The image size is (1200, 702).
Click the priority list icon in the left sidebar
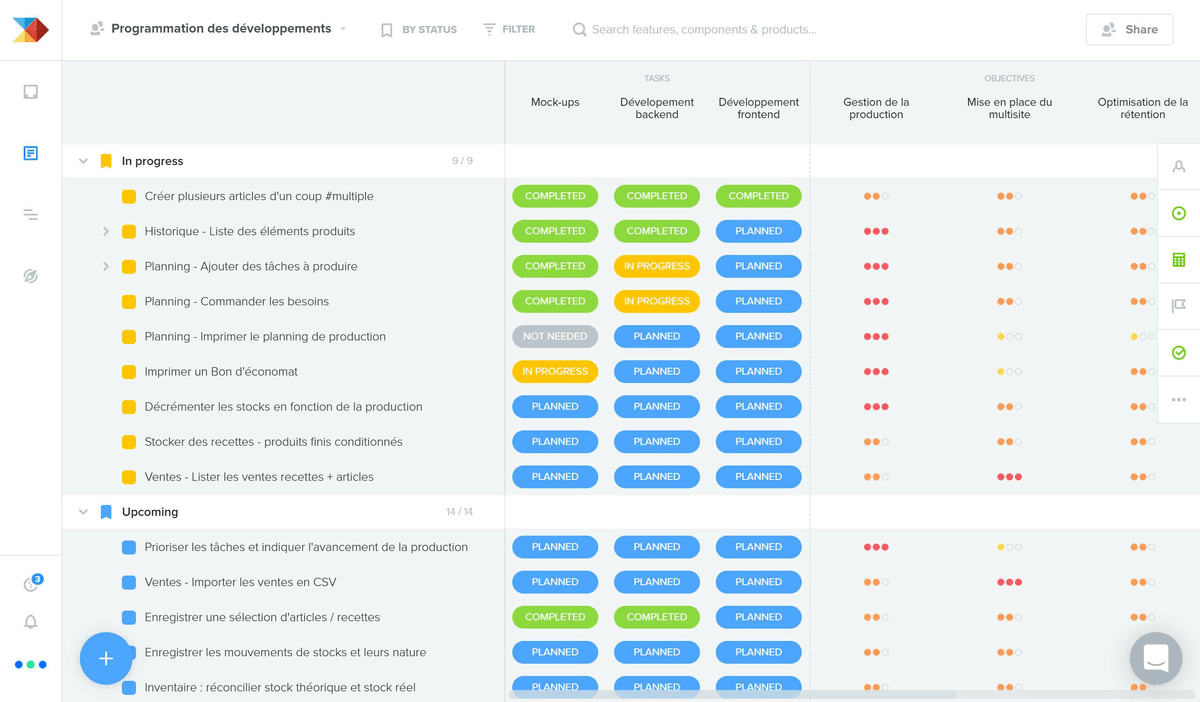[x=30, y=214]
